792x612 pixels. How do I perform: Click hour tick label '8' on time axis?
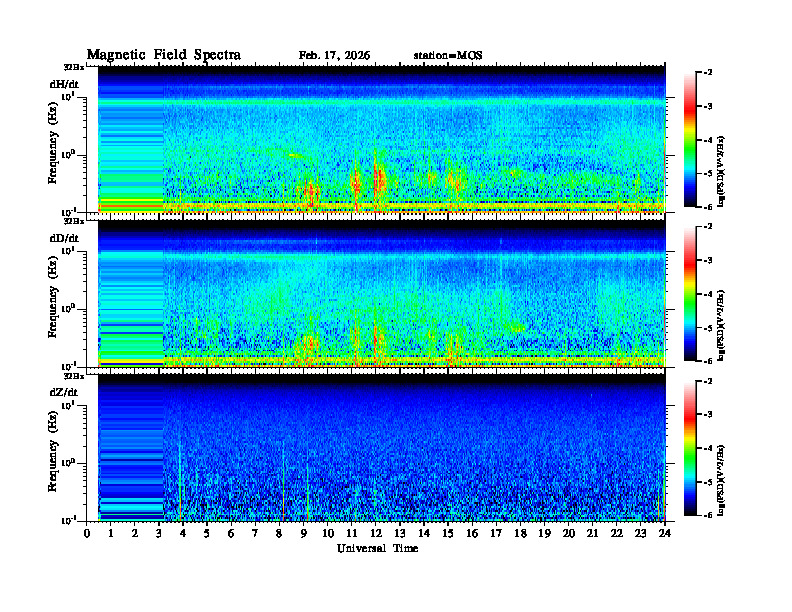coord(279,534)
